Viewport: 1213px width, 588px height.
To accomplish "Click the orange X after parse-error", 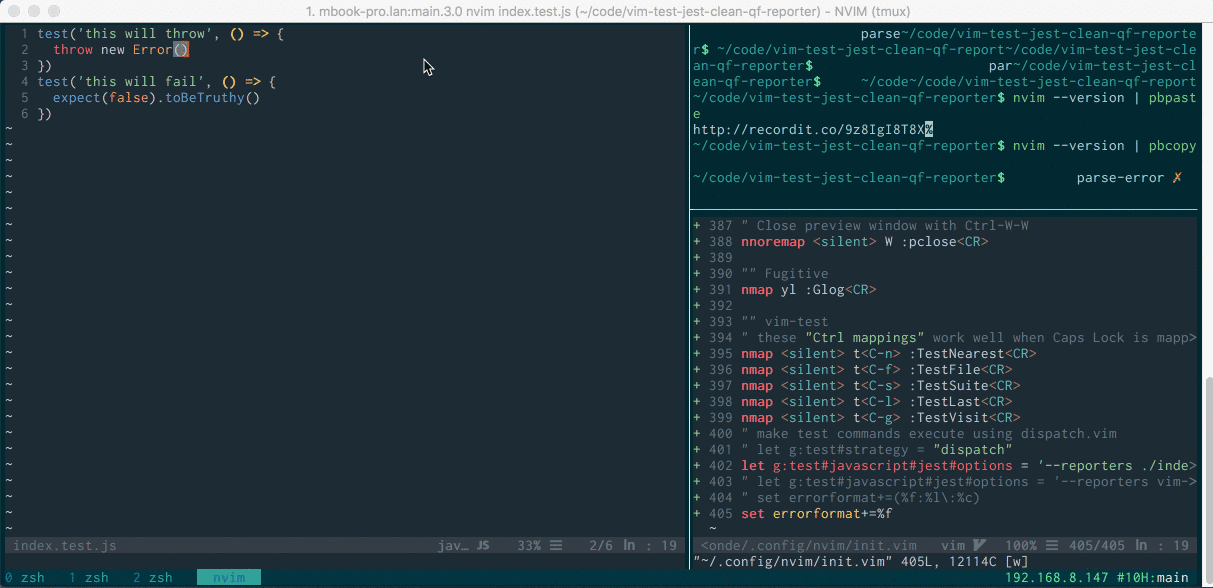I will pyautogui.click(x=1176, y=178).
